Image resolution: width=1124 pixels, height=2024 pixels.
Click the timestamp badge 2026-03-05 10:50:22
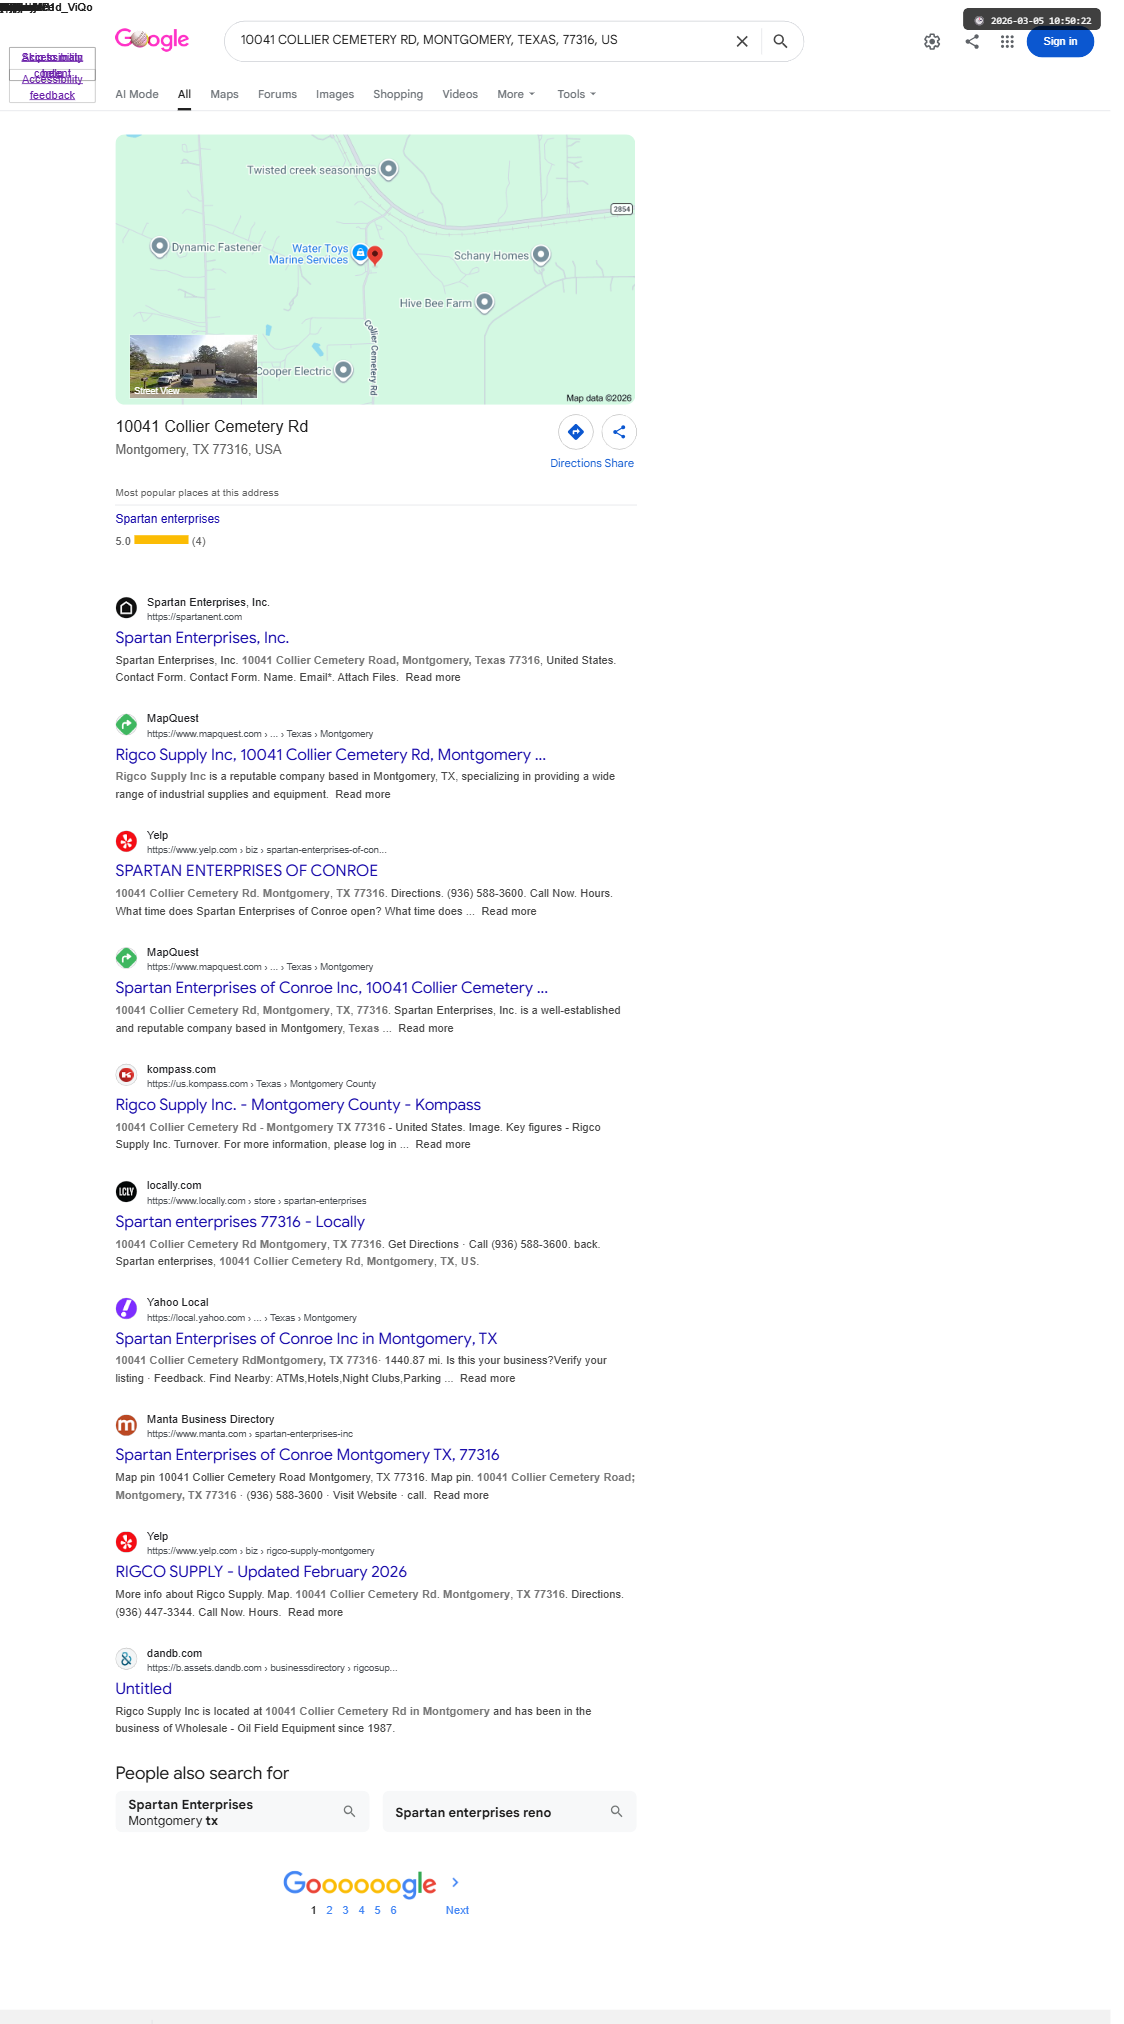pyautogui.click(x=1032, y=20)
